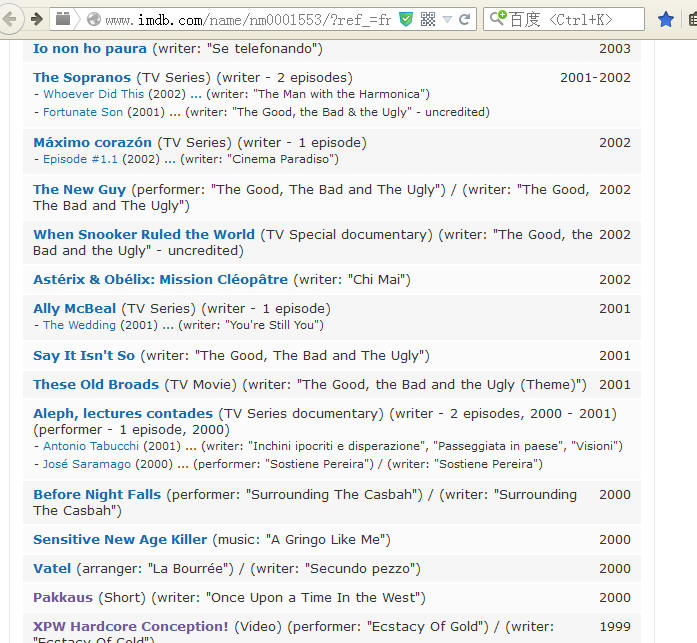The image size is (697, 643).
Task: Click the text writer: "You're Still You"
Action: click(x=251, y=325)
